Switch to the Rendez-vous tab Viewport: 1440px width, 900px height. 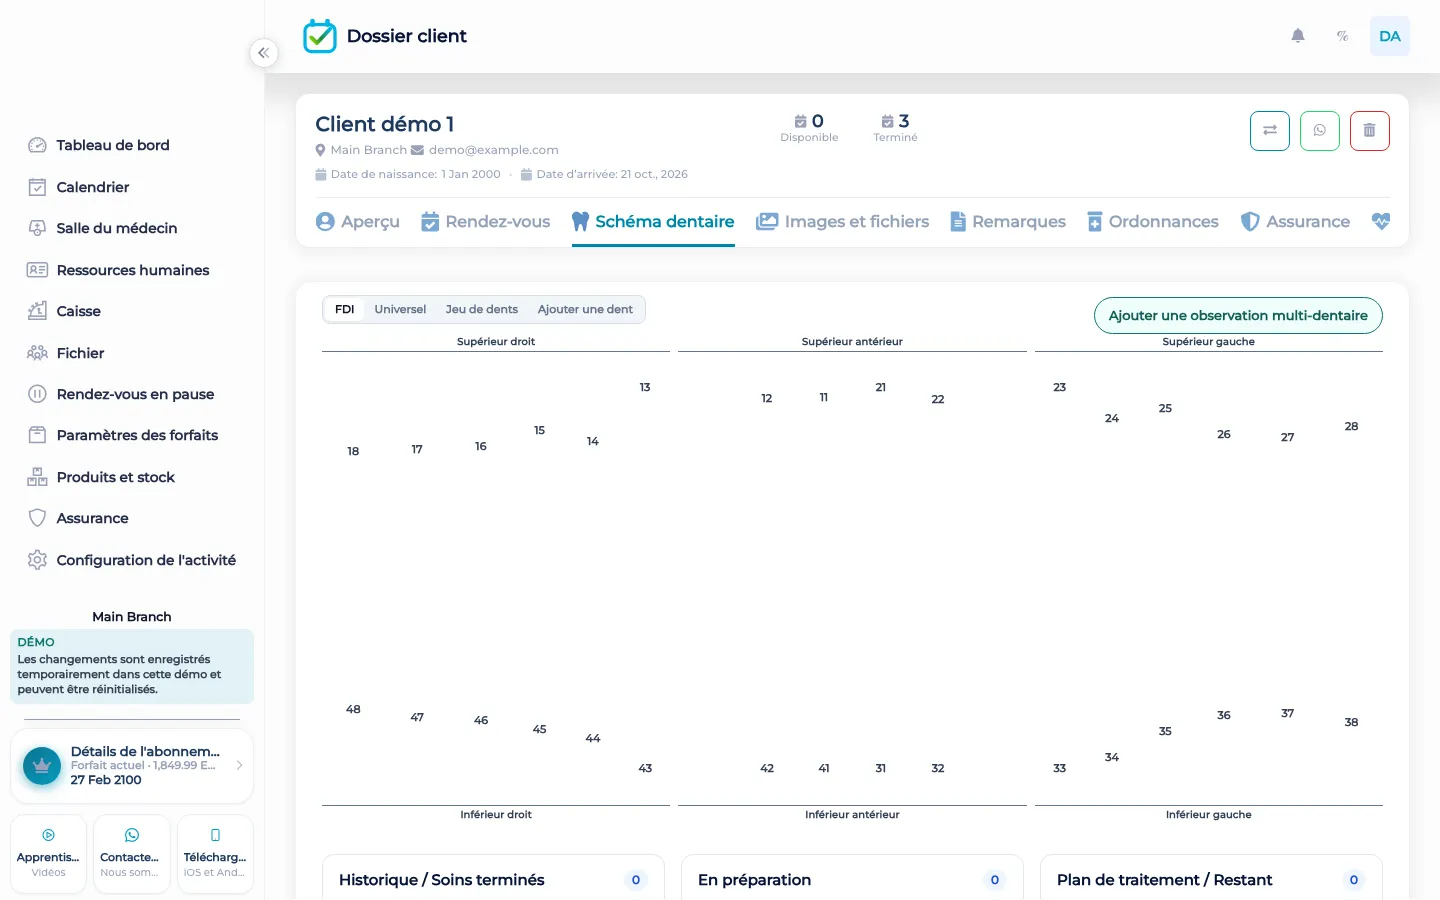pyautogui.click(x=486, y=222)
